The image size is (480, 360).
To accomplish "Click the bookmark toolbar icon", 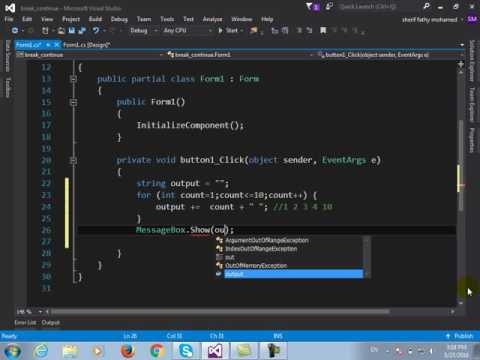I will [x=323, y=31].
